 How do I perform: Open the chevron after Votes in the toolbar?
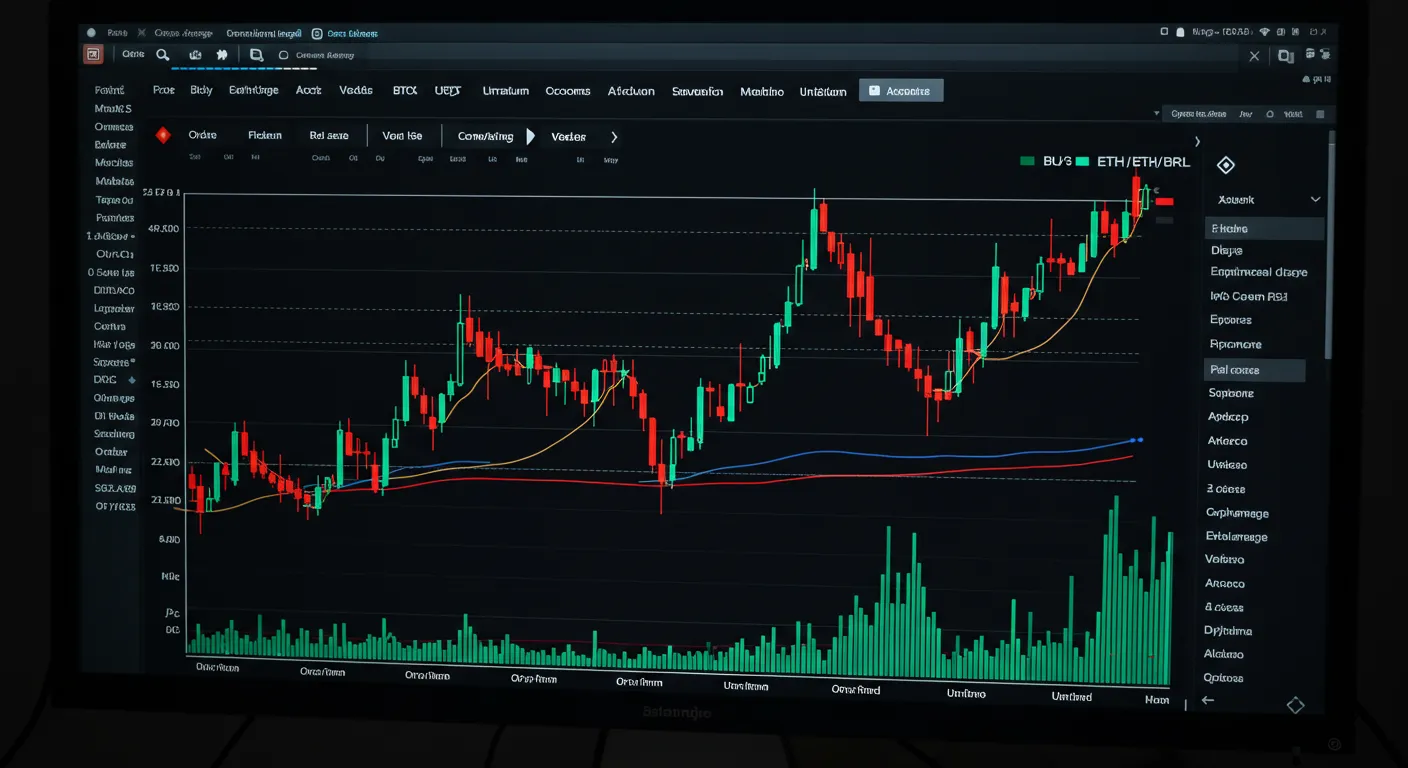pos(614,136)
